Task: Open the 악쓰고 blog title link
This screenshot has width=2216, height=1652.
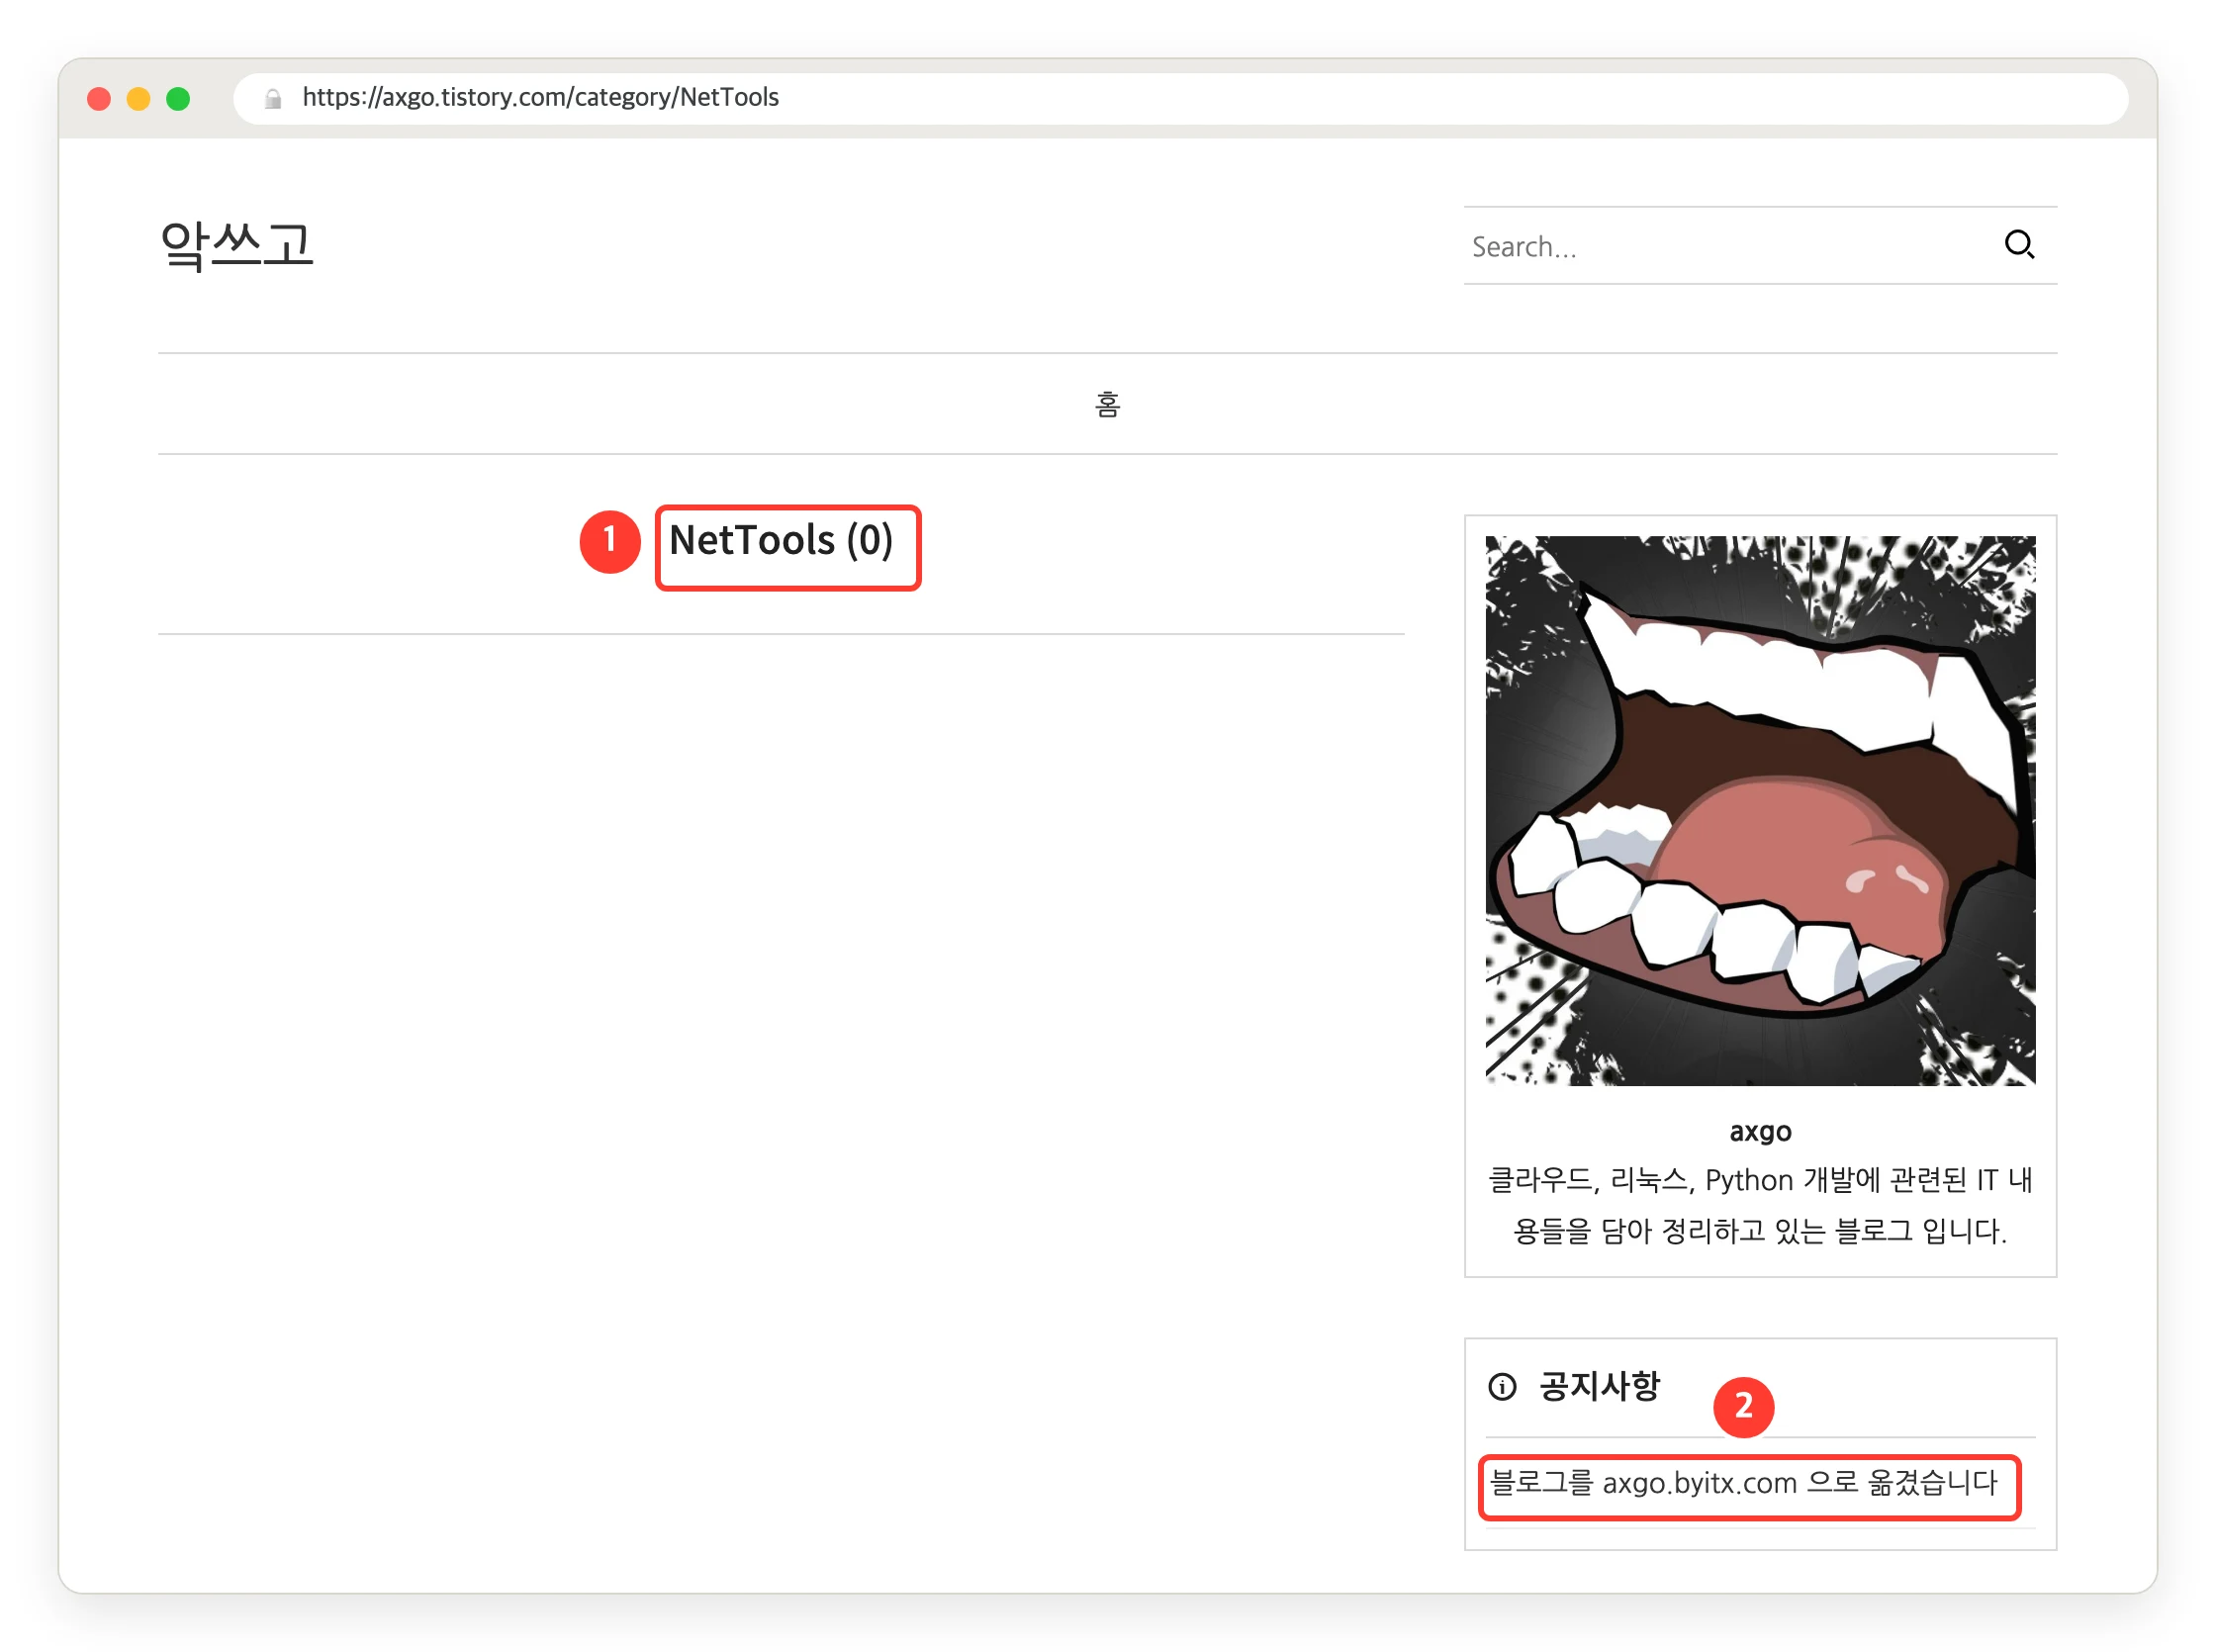Action: 236,244
